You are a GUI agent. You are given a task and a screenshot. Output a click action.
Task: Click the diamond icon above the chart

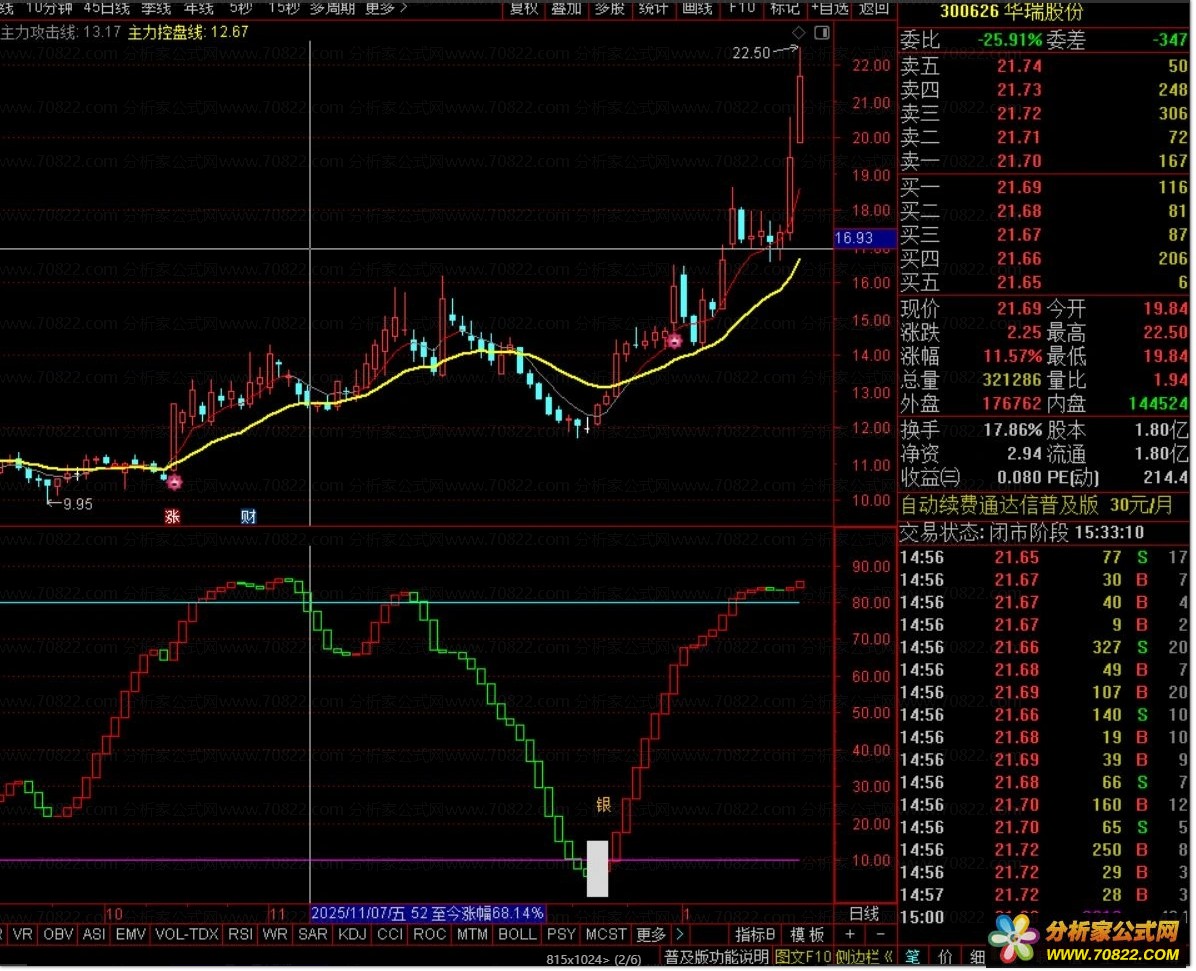[x=798, y=33]
